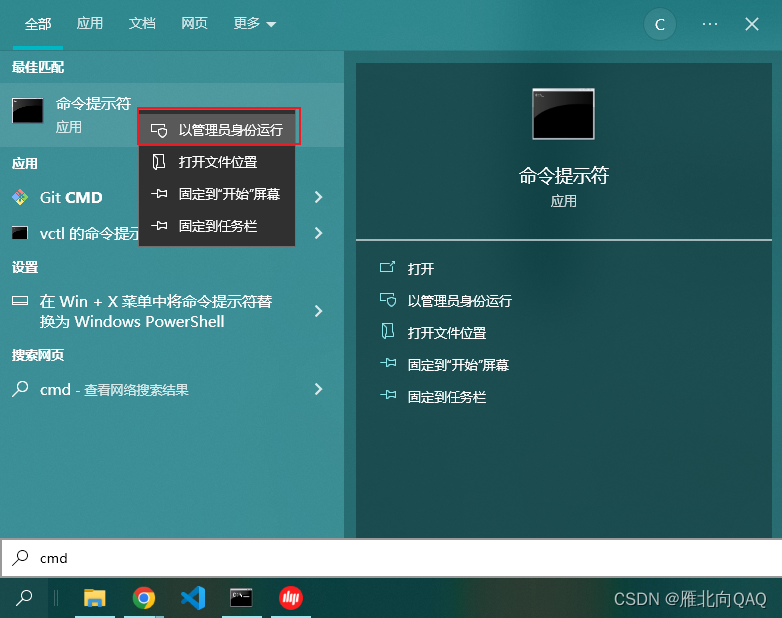Open the Git CMD app result
Viewport: 782px width, 618px height.
click(71, 198)
